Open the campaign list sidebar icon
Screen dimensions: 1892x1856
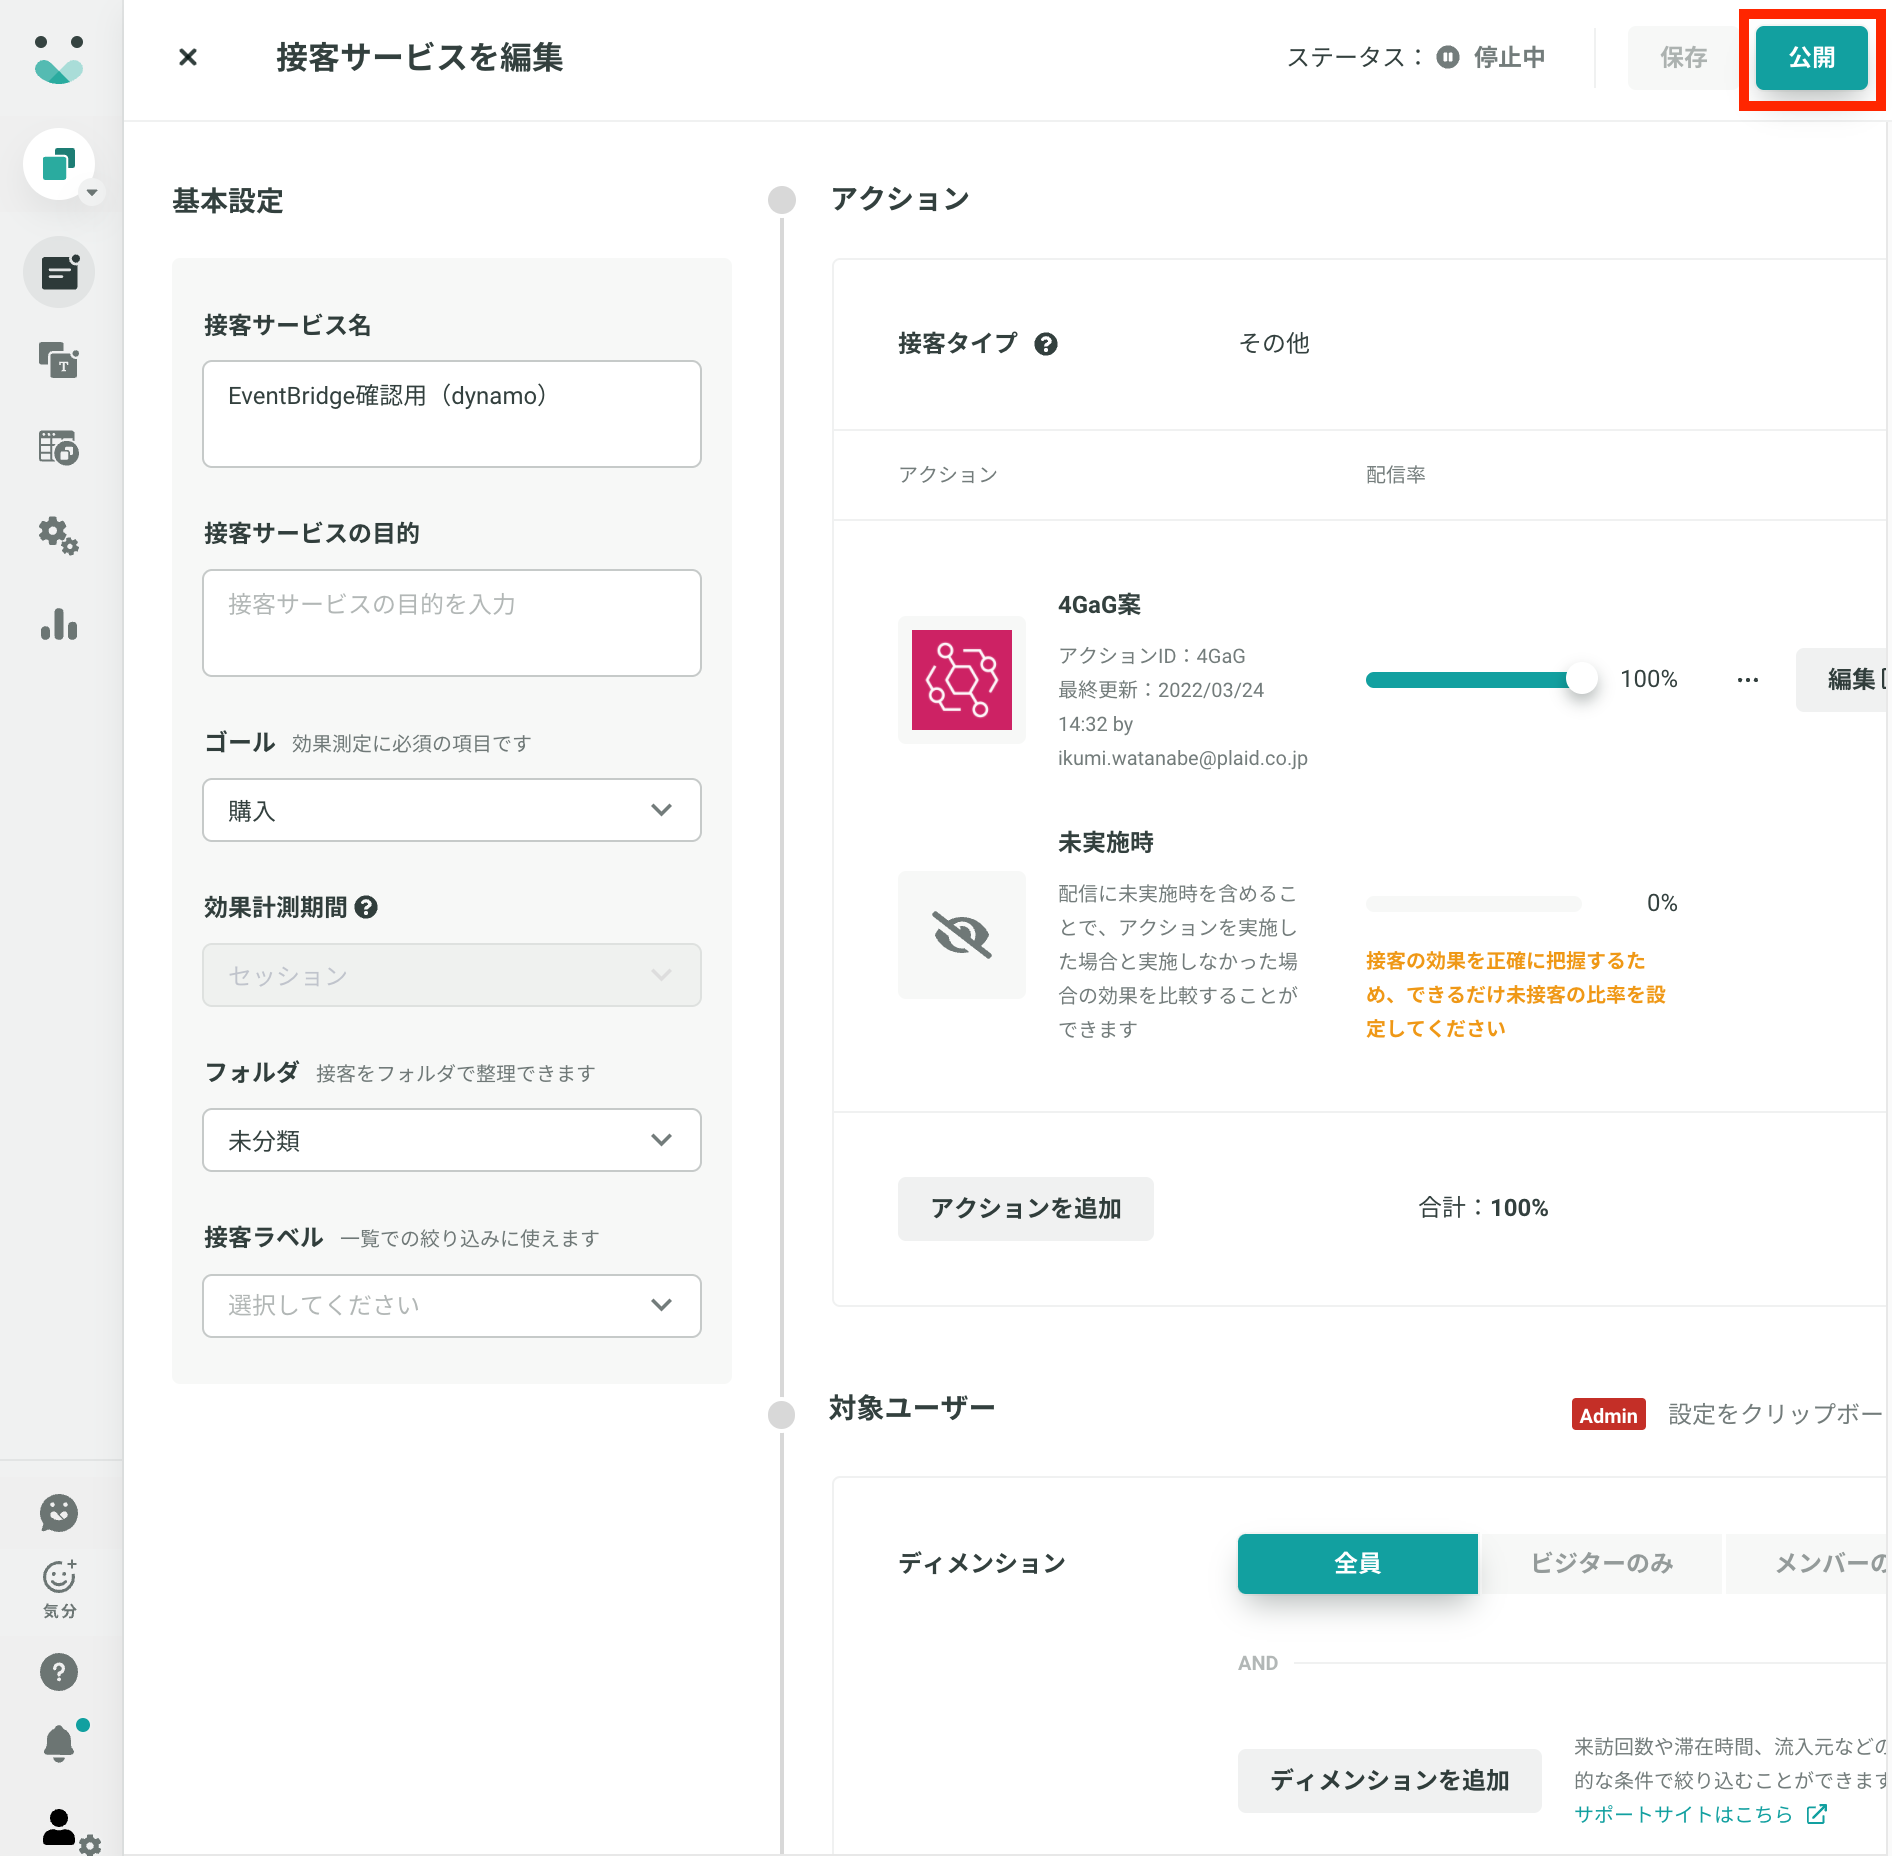point(59,272)
